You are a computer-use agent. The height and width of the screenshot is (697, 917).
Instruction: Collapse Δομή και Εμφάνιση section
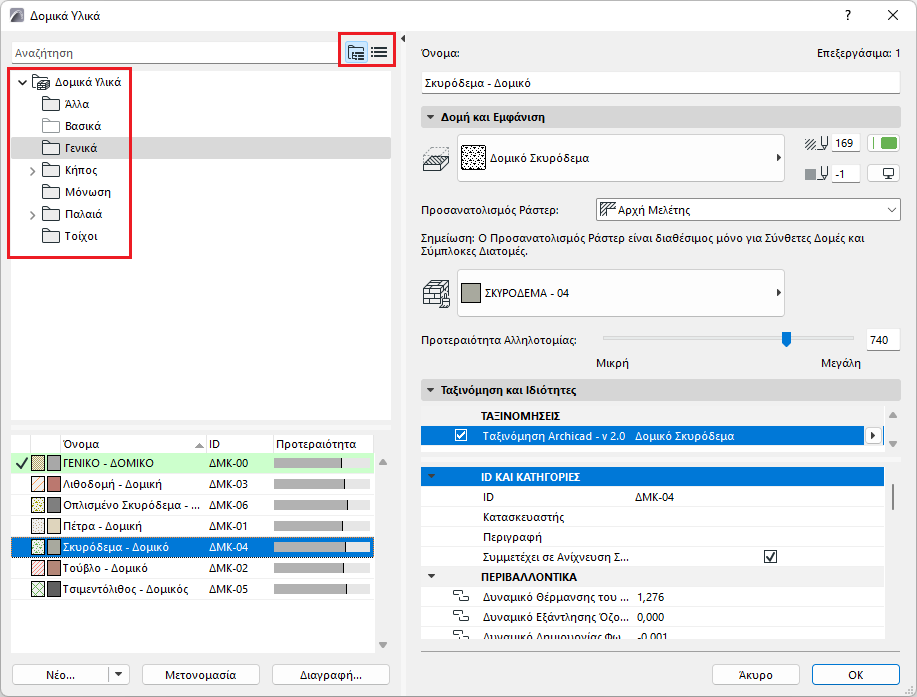pyautogui.click(x=430, y=117)
